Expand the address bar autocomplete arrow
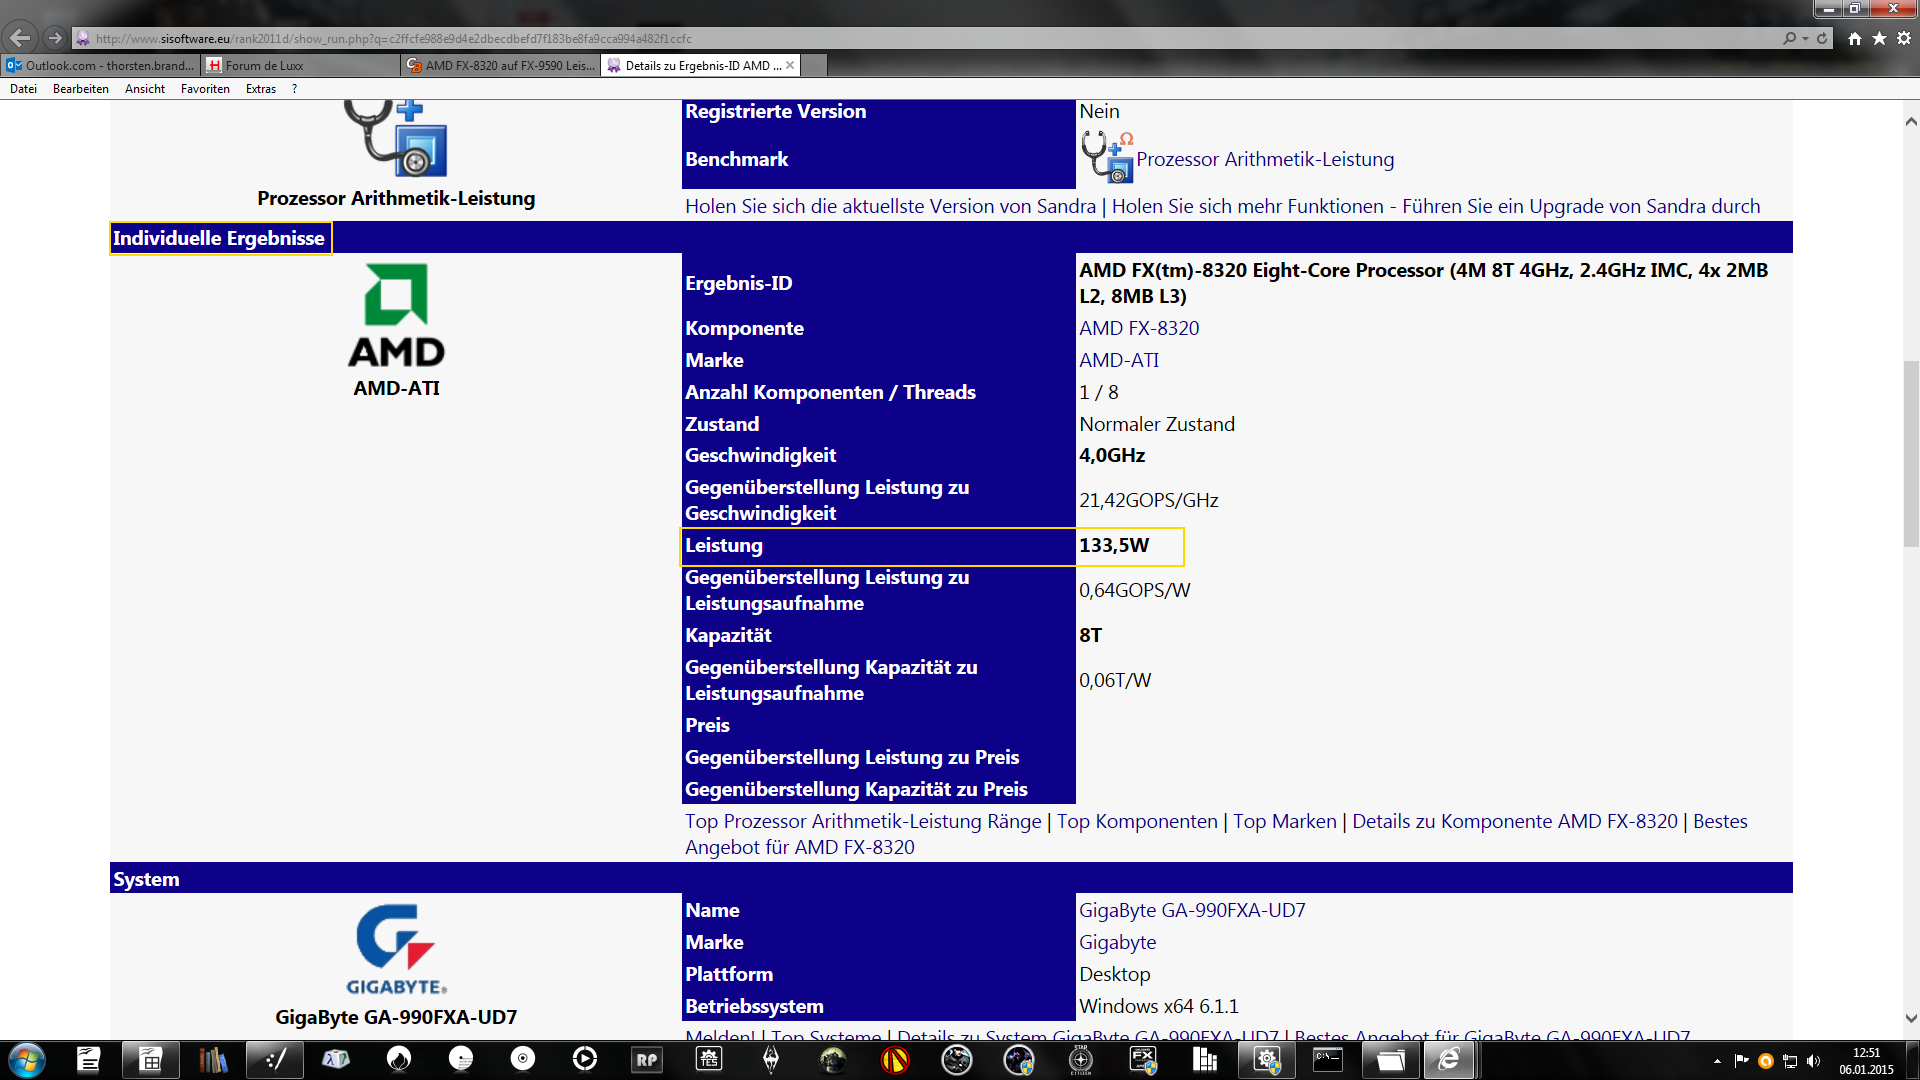The image size is (1920, 1080). click(x=1805, y=38)
